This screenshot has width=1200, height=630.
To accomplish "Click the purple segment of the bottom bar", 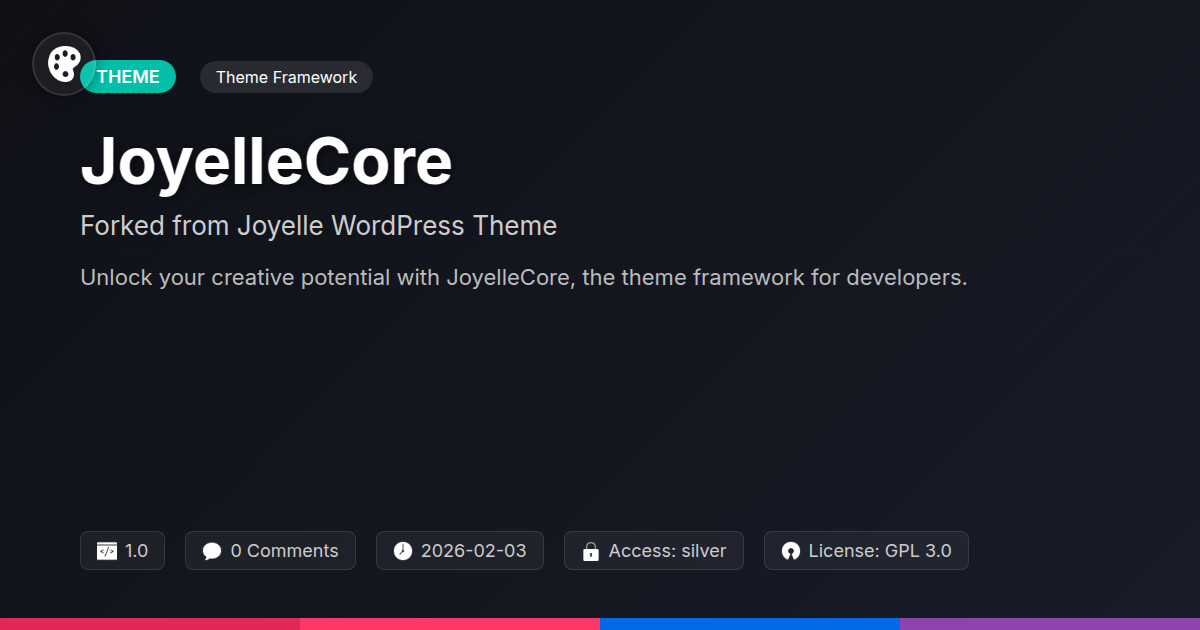I will pos(1050,623).
